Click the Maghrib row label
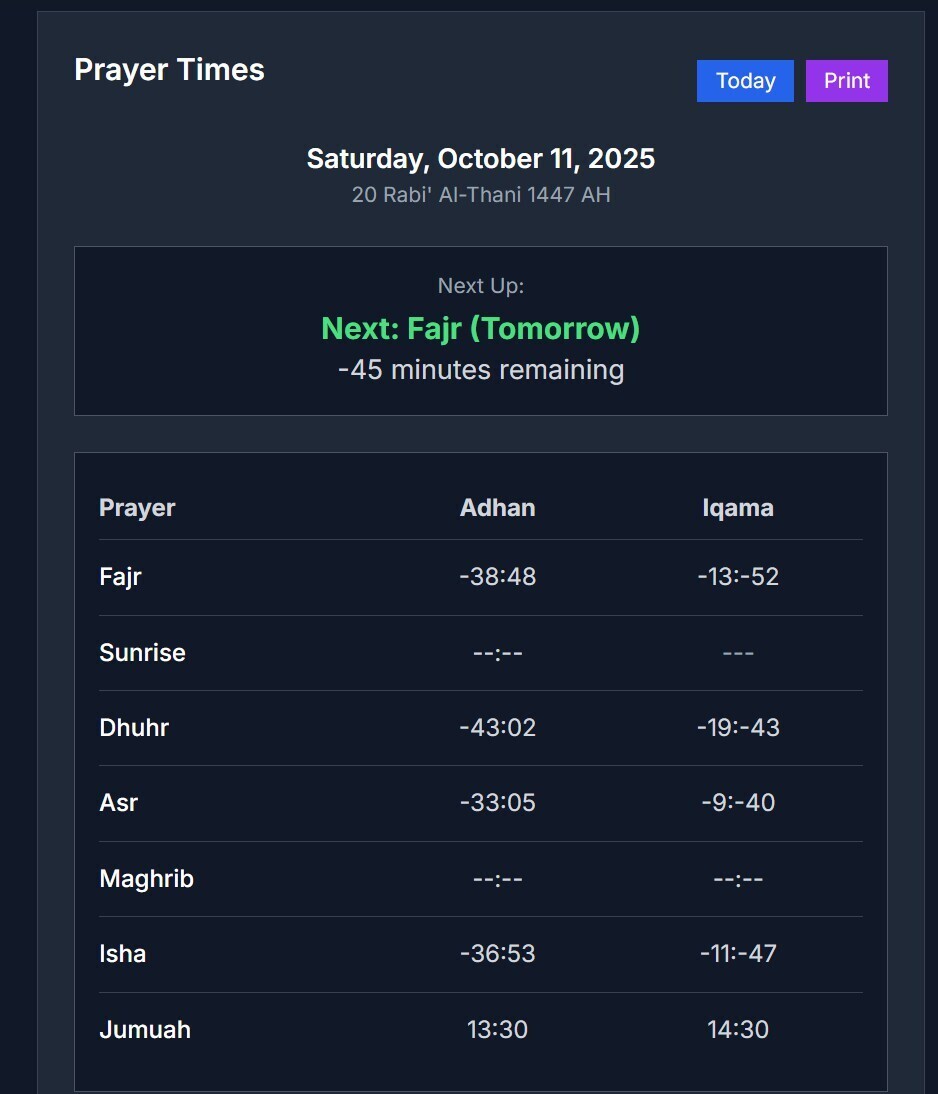Viewport: 938px width, 1094px height. (146, 879)
